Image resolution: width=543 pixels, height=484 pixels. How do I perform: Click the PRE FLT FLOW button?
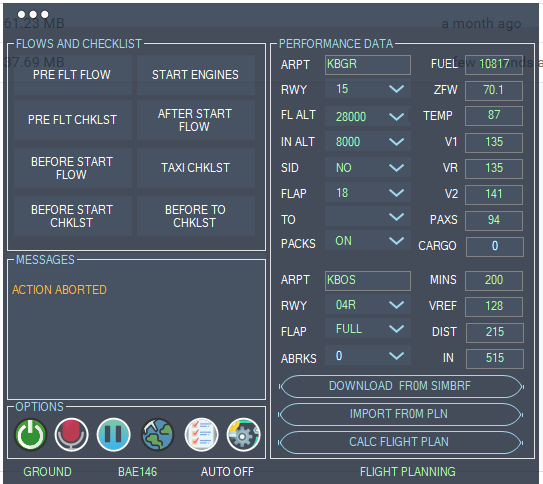72,75
